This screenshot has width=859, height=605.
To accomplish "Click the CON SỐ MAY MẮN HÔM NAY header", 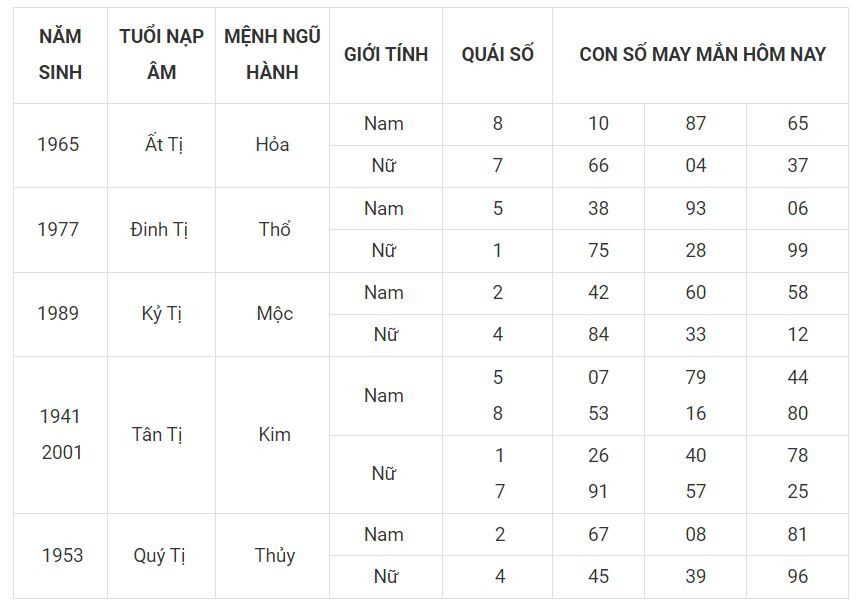I will click(702, 54).
